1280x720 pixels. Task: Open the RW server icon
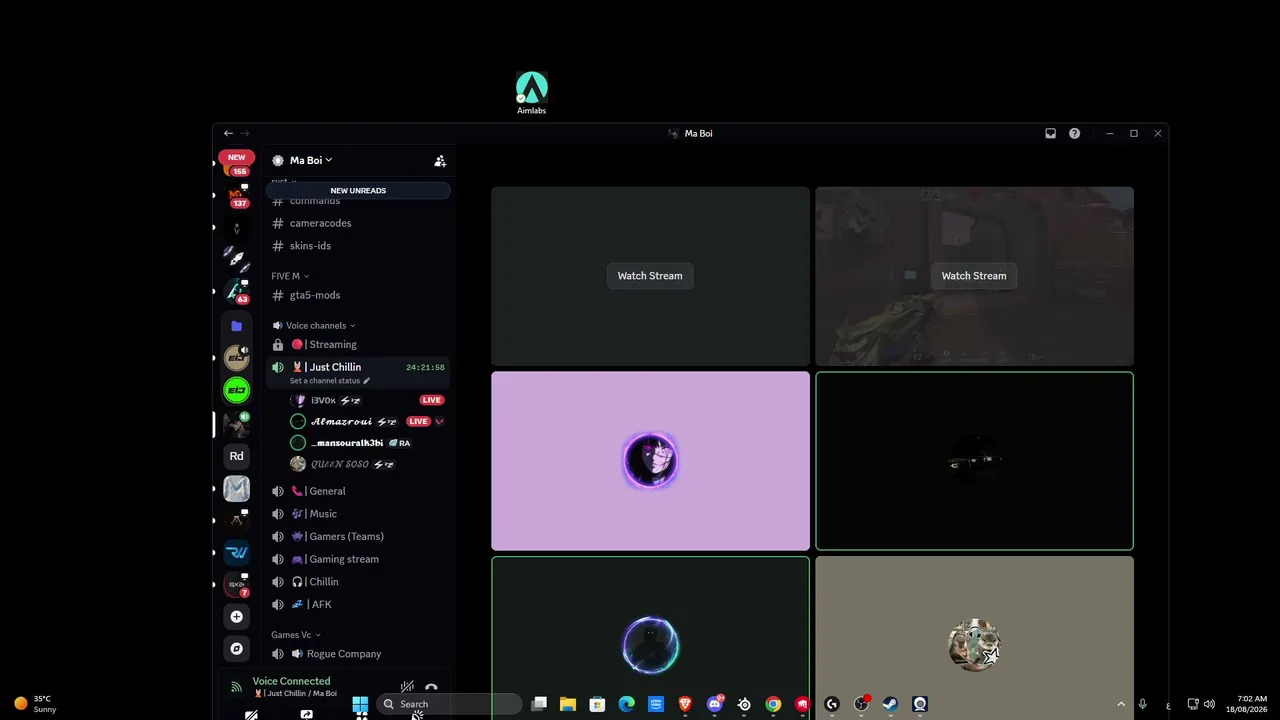pyautogui.click(x=236, y=553)
